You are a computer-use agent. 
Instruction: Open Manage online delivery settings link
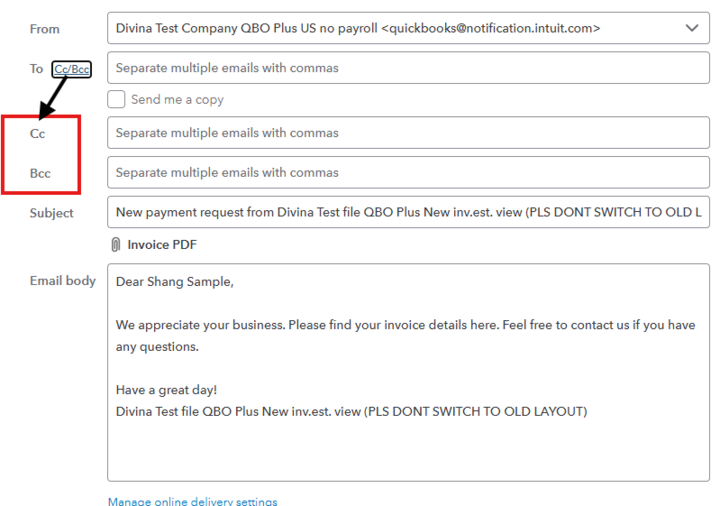click(x=192, y=501)
